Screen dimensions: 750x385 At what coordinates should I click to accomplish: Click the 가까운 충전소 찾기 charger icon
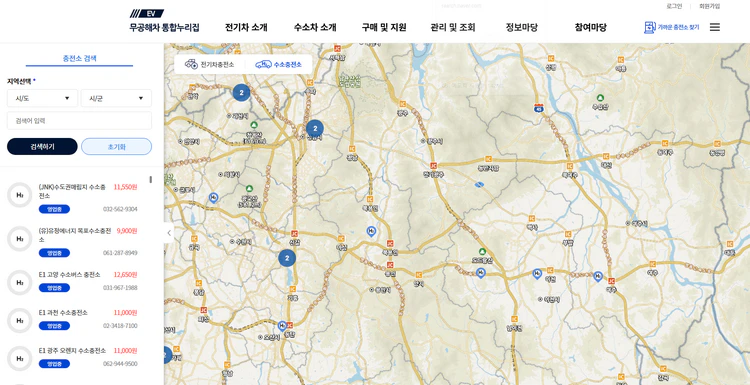click(650, 27)
